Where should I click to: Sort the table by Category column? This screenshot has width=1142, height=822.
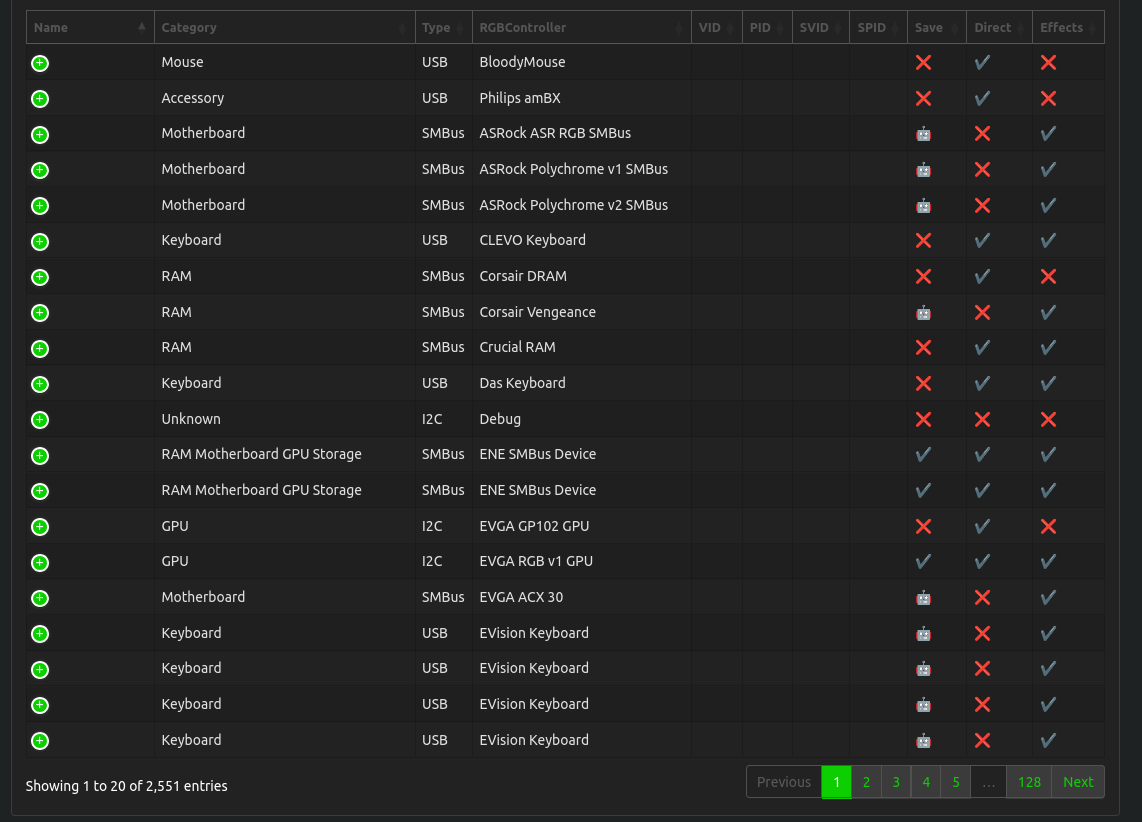285,28
